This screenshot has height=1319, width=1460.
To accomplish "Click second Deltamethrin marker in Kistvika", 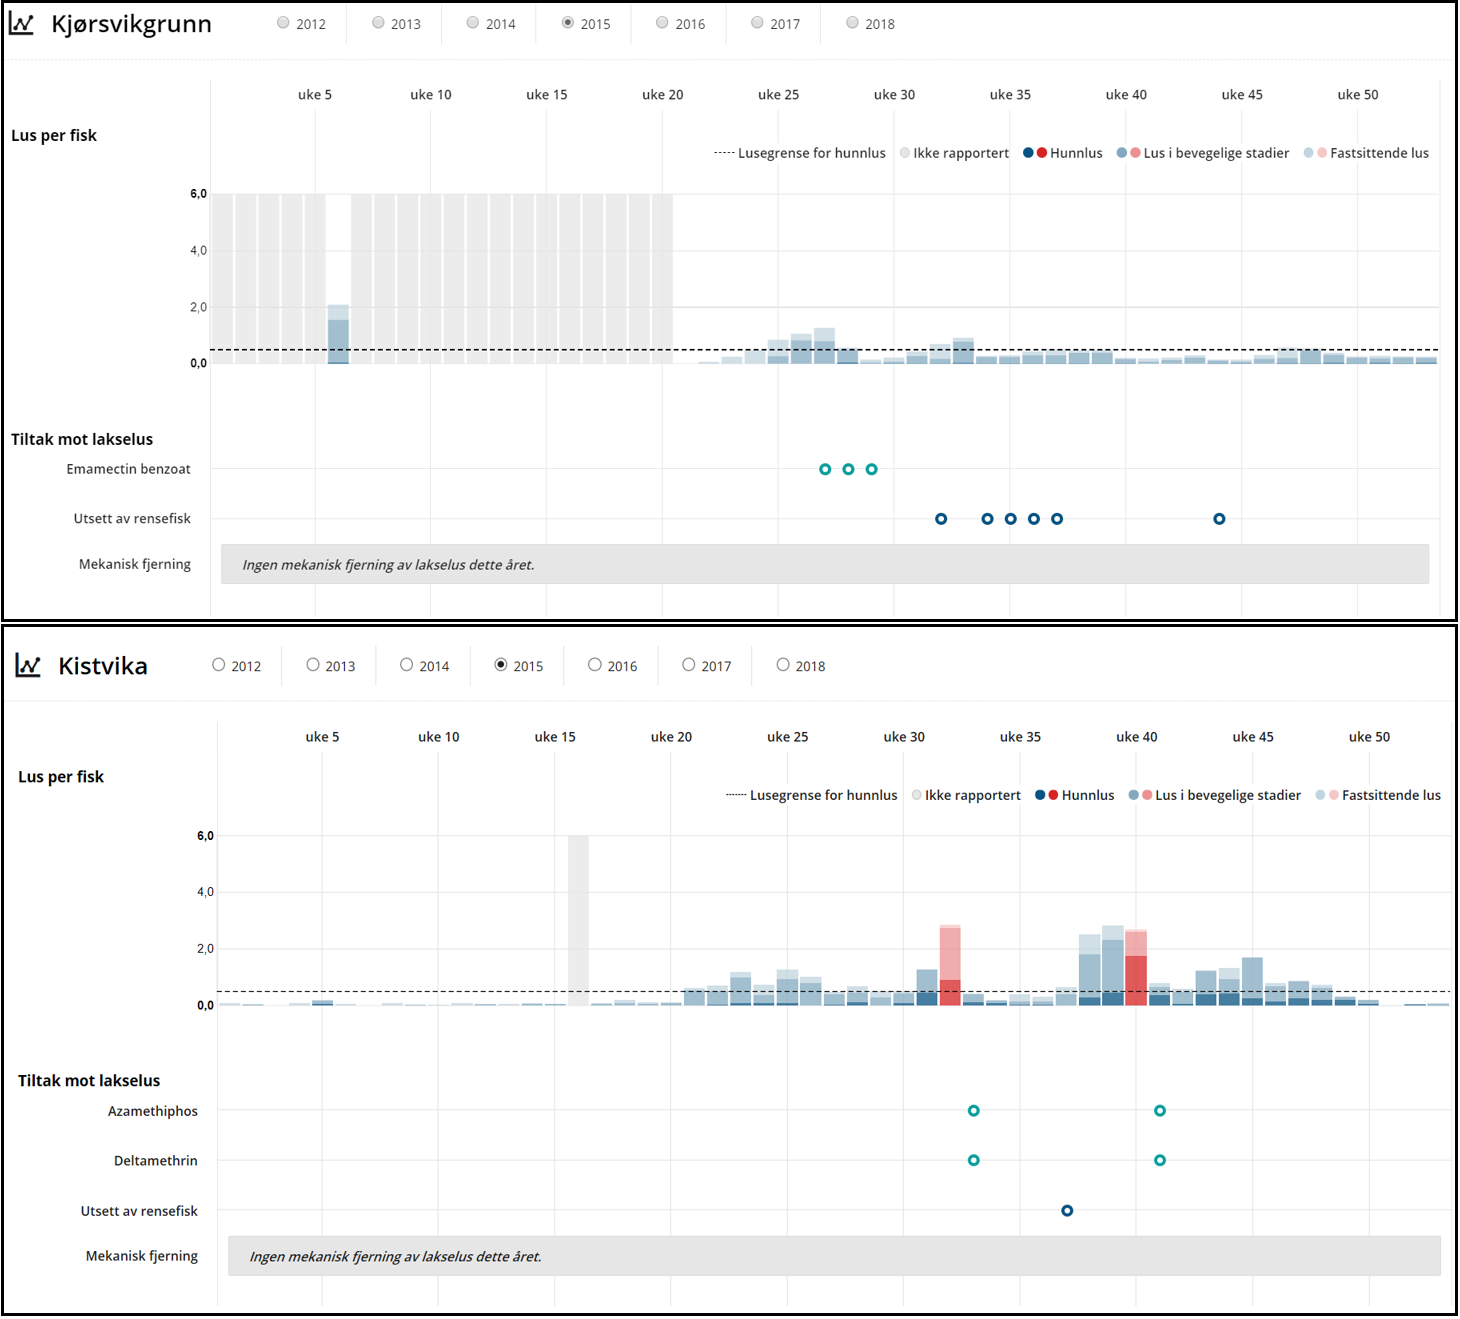I will point(1160,1161).
